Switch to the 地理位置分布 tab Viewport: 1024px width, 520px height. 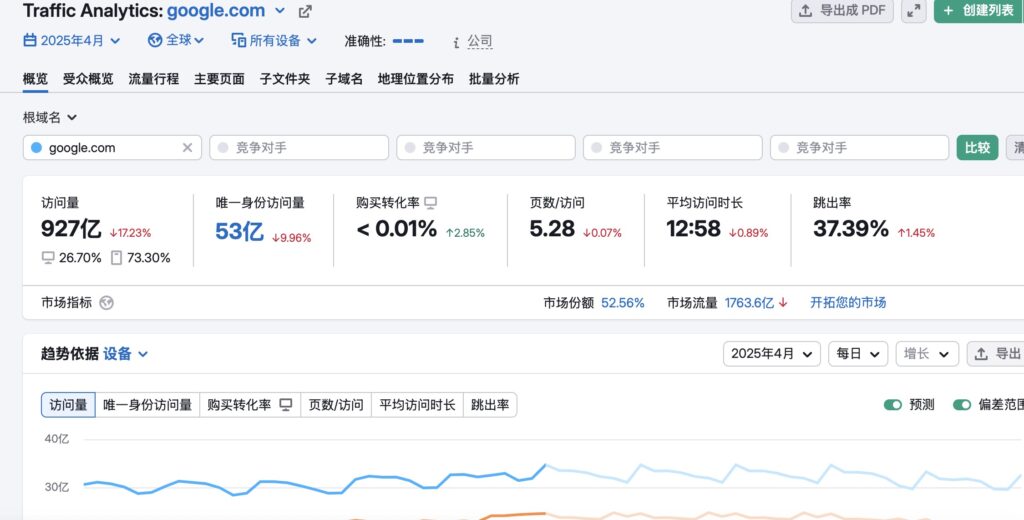pyautogui.click(x=415, y=79)
